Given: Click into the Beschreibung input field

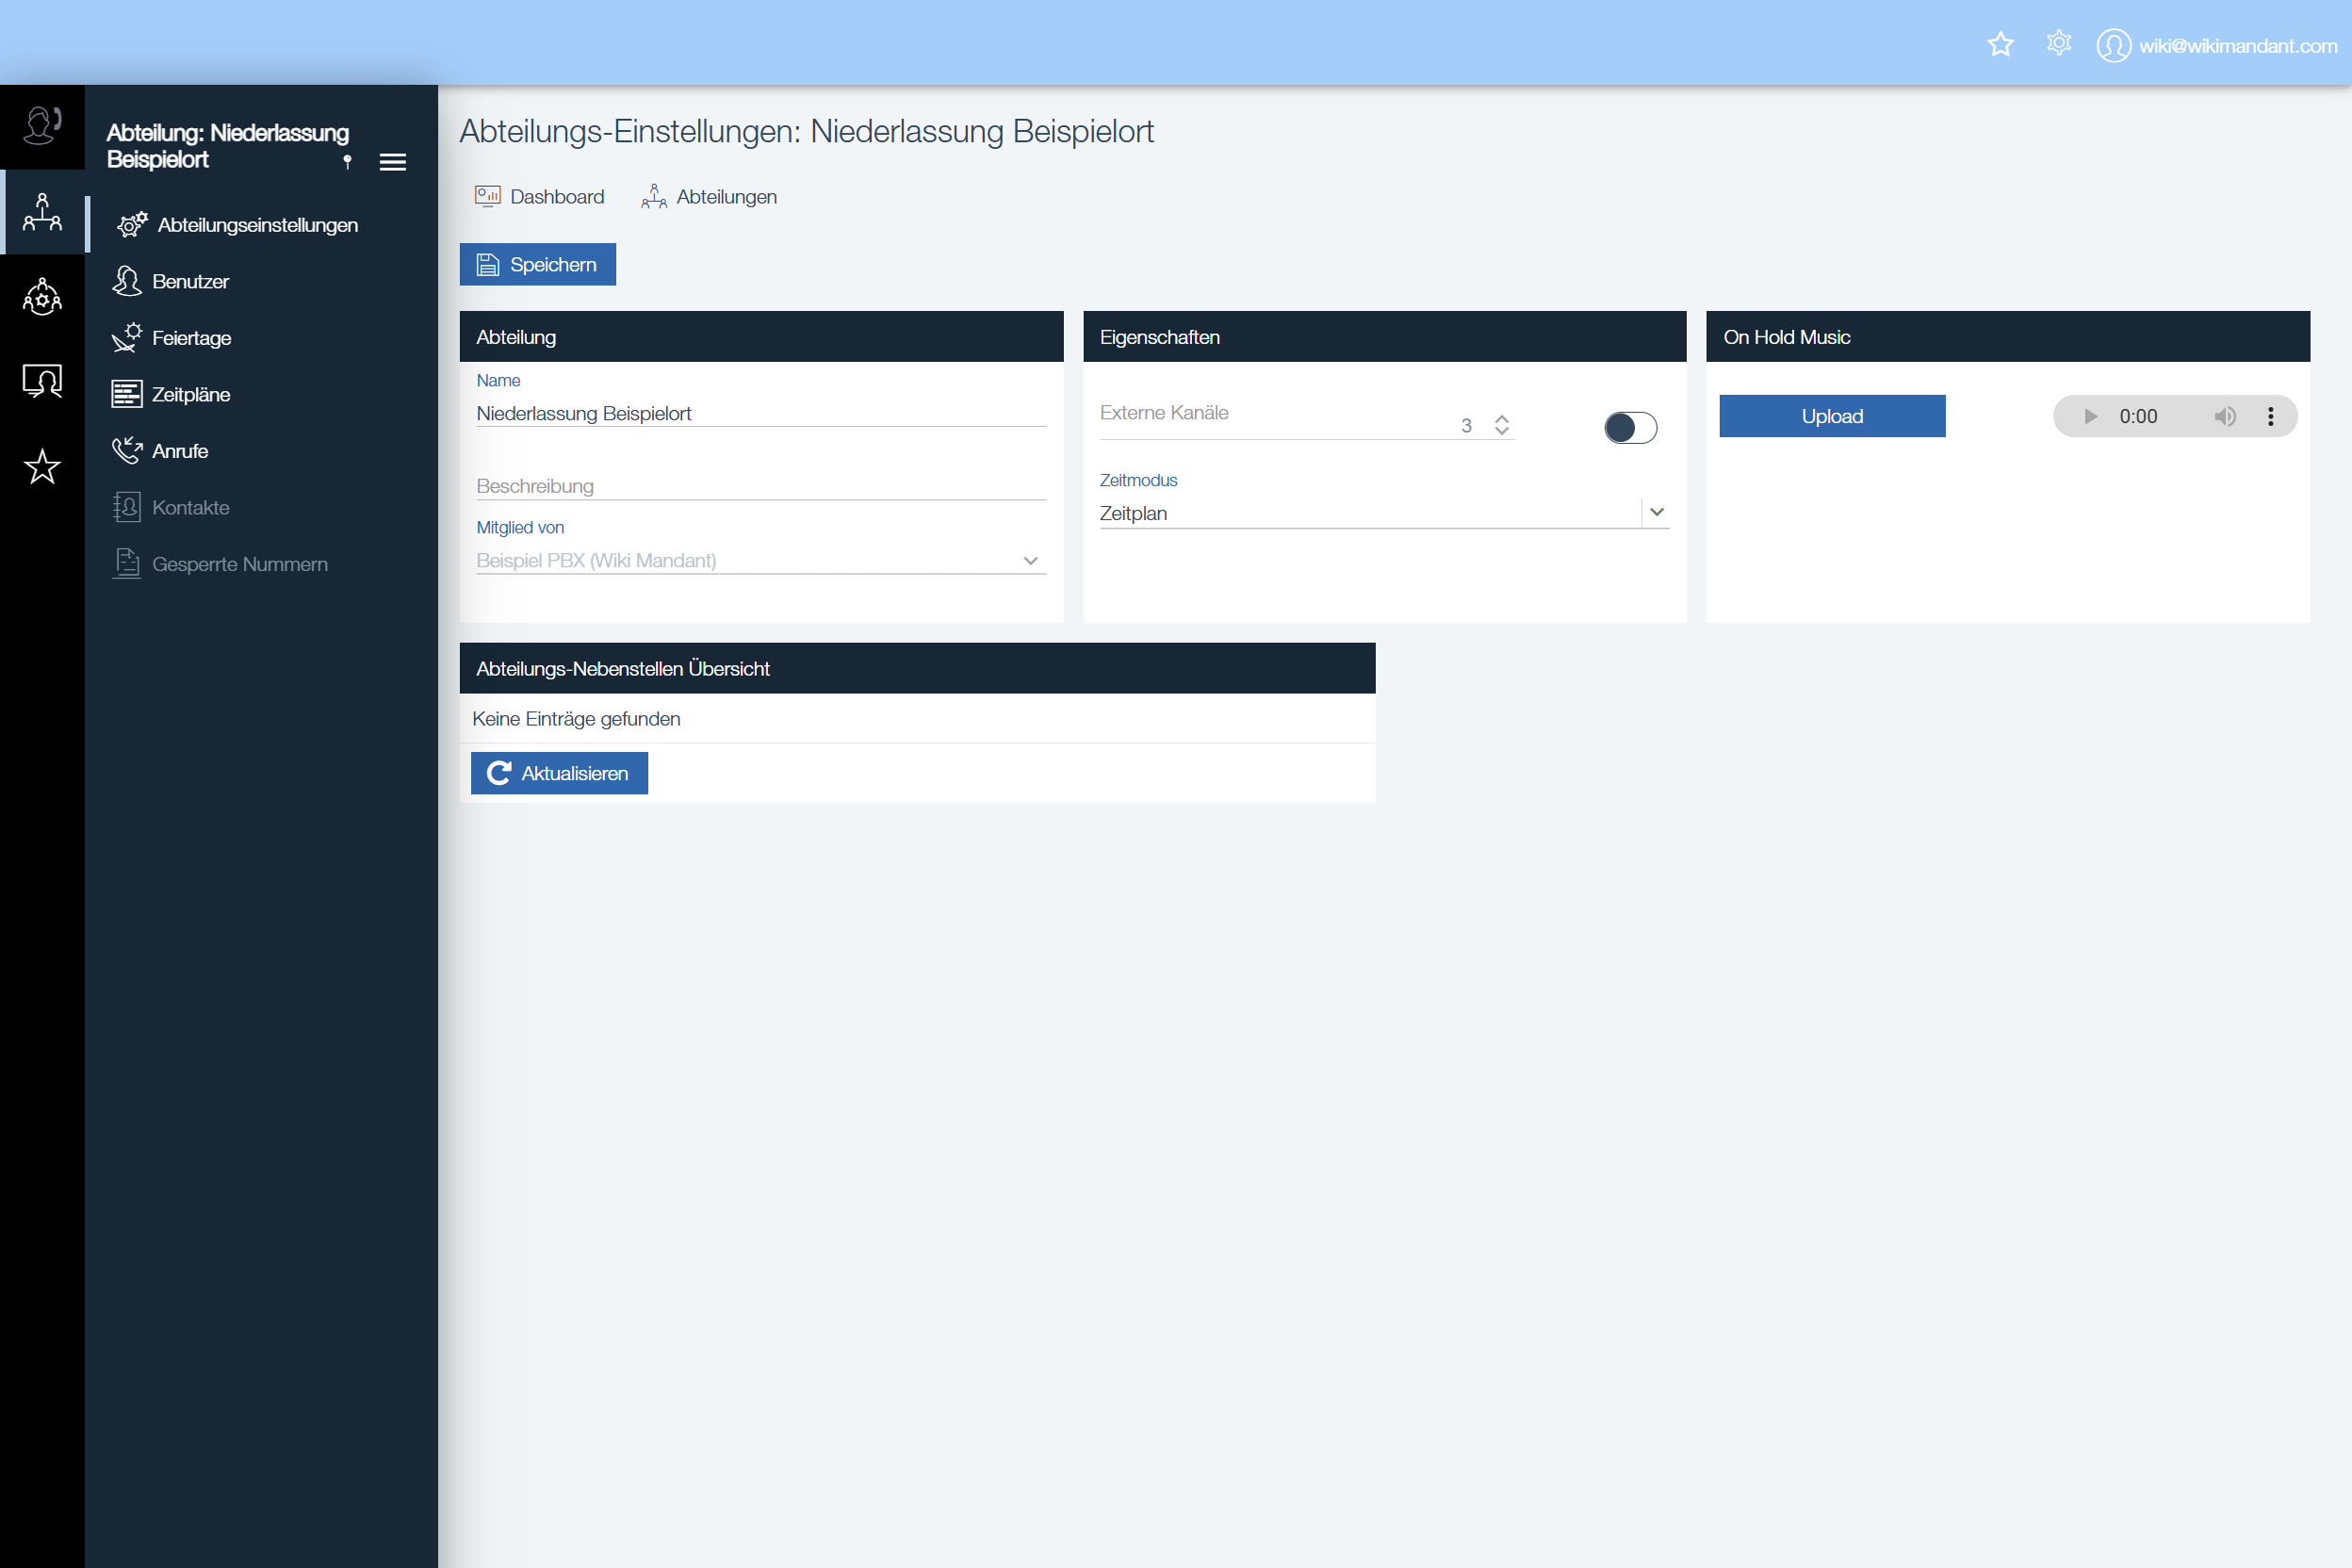Looking at the screenshot, I should (760, 486).
